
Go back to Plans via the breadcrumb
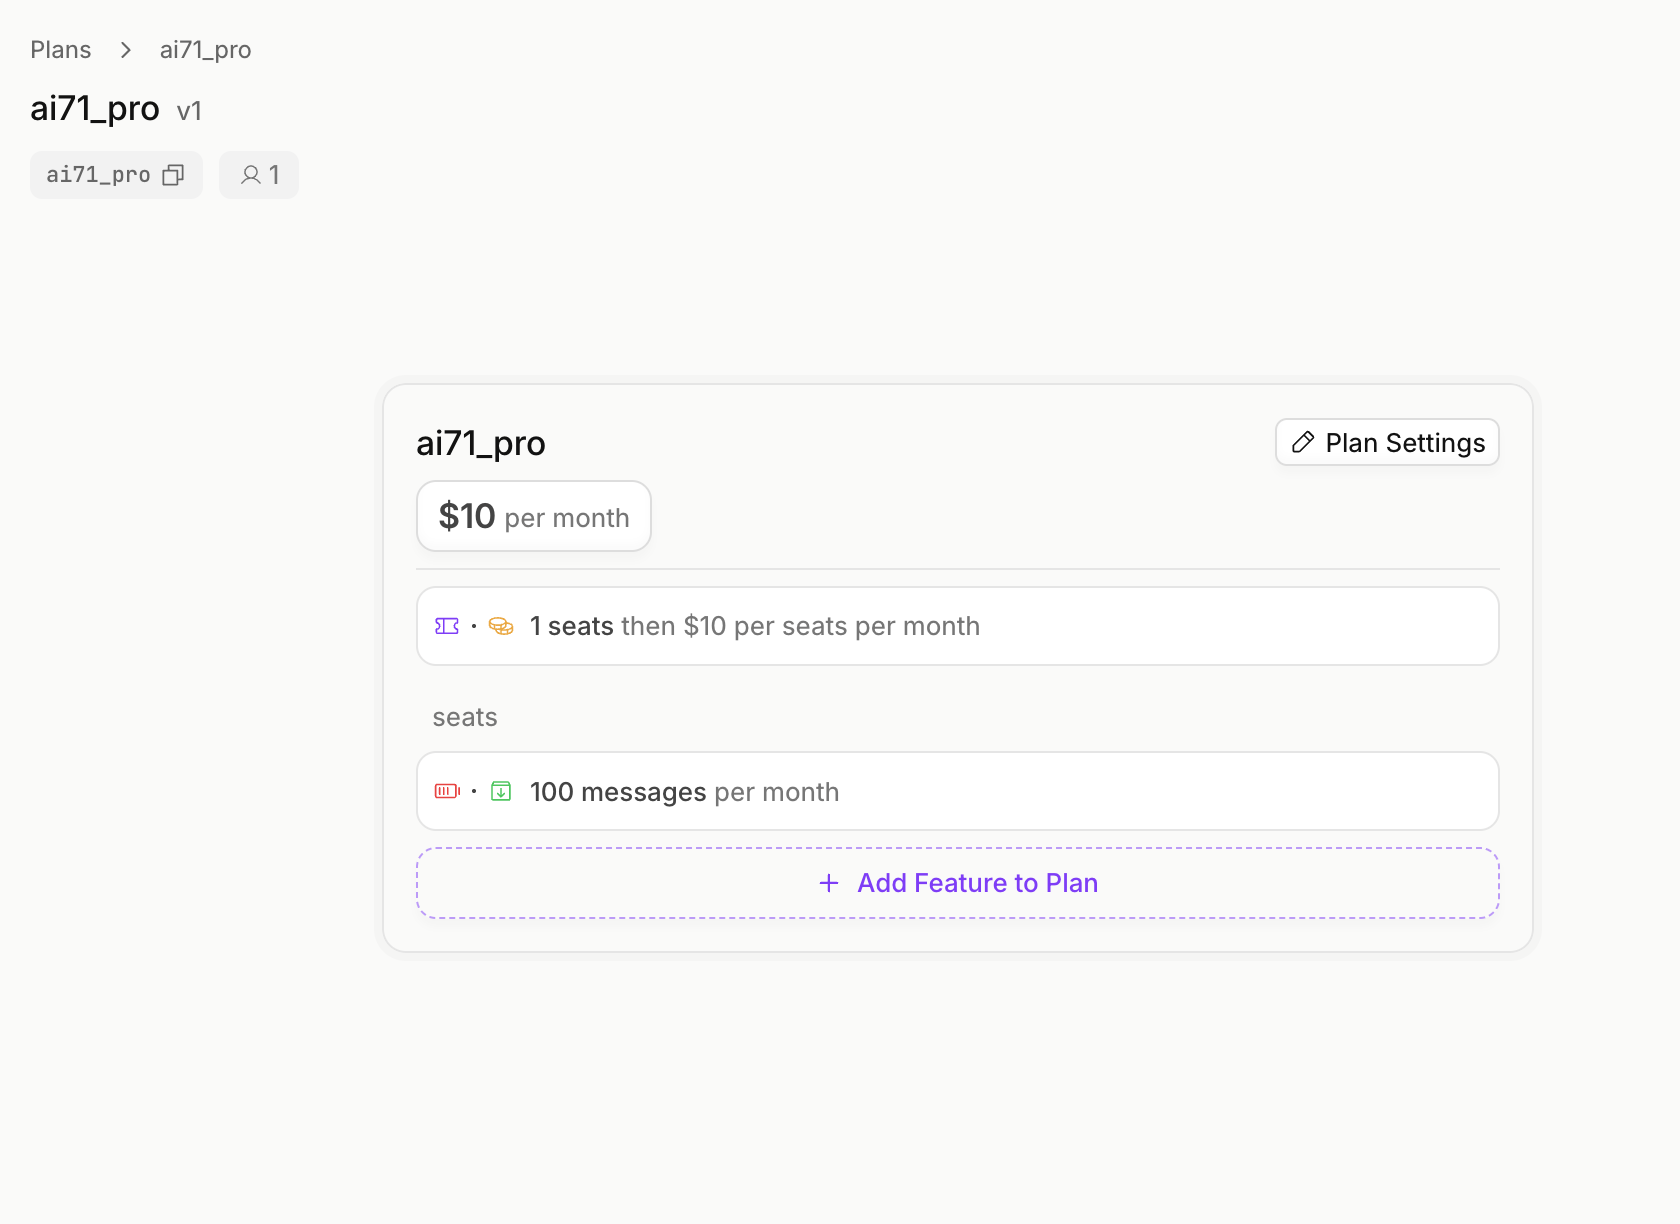pyautogui.click(x=61, y=50)
